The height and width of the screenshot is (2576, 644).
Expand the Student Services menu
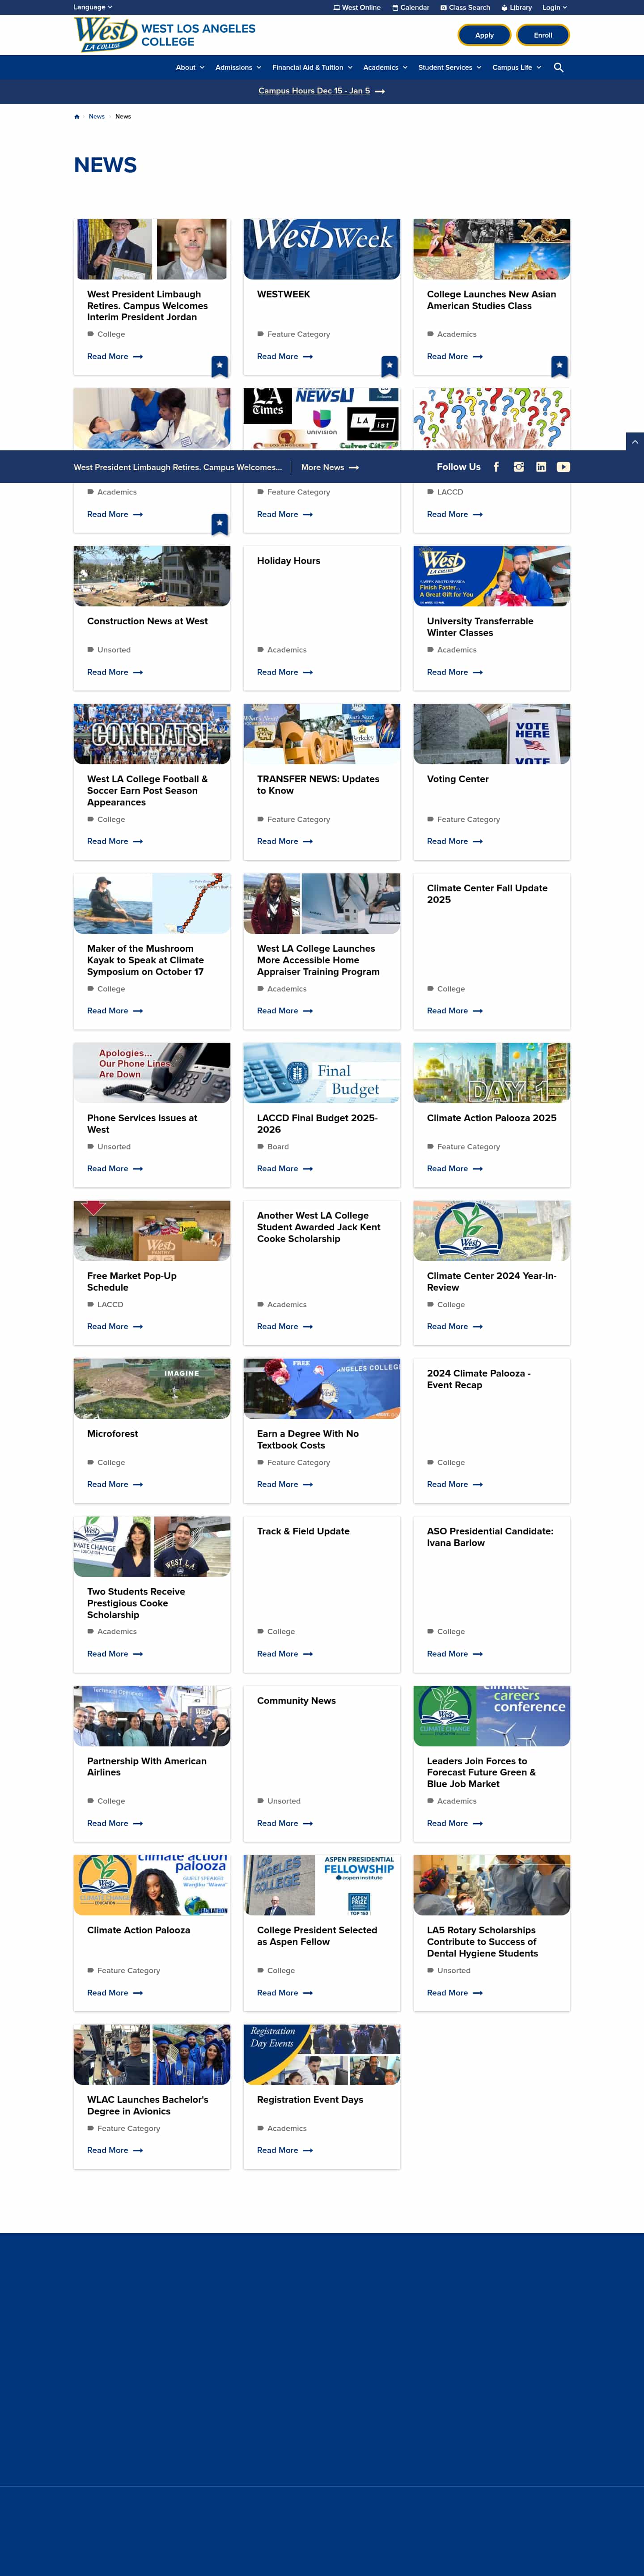(x=450, y=68)
